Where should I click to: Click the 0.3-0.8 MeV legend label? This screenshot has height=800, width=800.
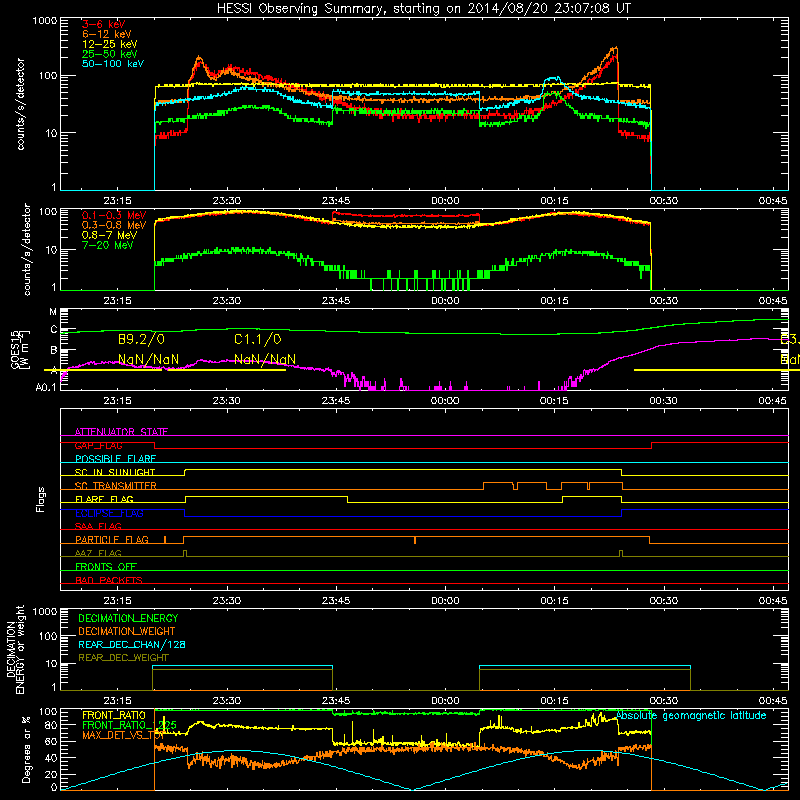[114, 225]
